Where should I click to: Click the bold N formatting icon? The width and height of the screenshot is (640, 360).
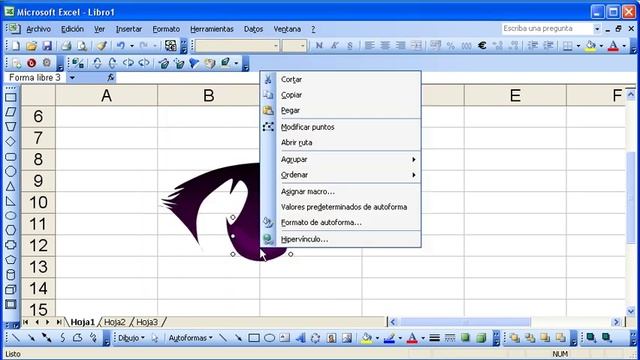(319, 46)
